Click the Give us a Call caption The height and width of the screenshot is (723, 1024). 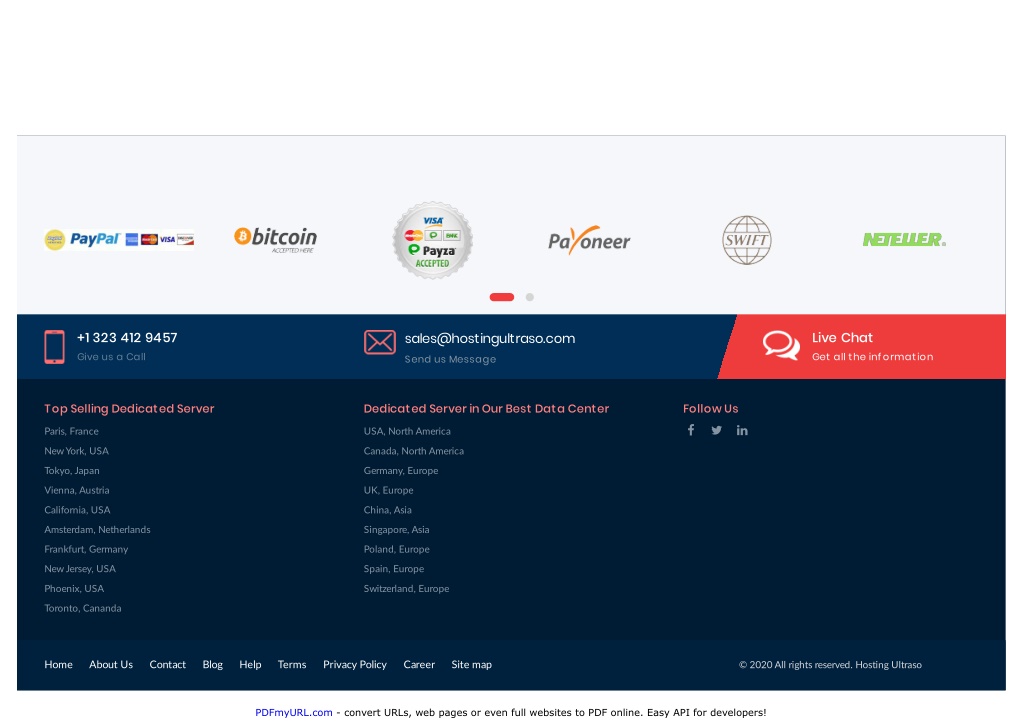pos(111,357)
